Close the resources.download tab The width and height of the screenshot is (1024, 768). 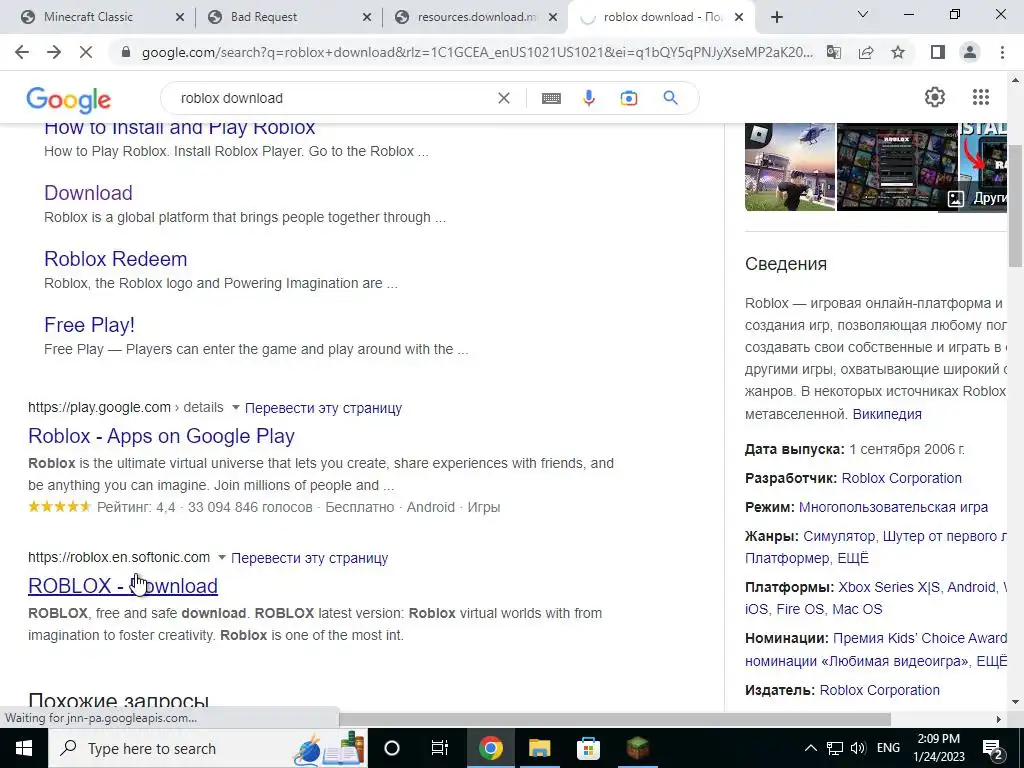click(553, 18)
